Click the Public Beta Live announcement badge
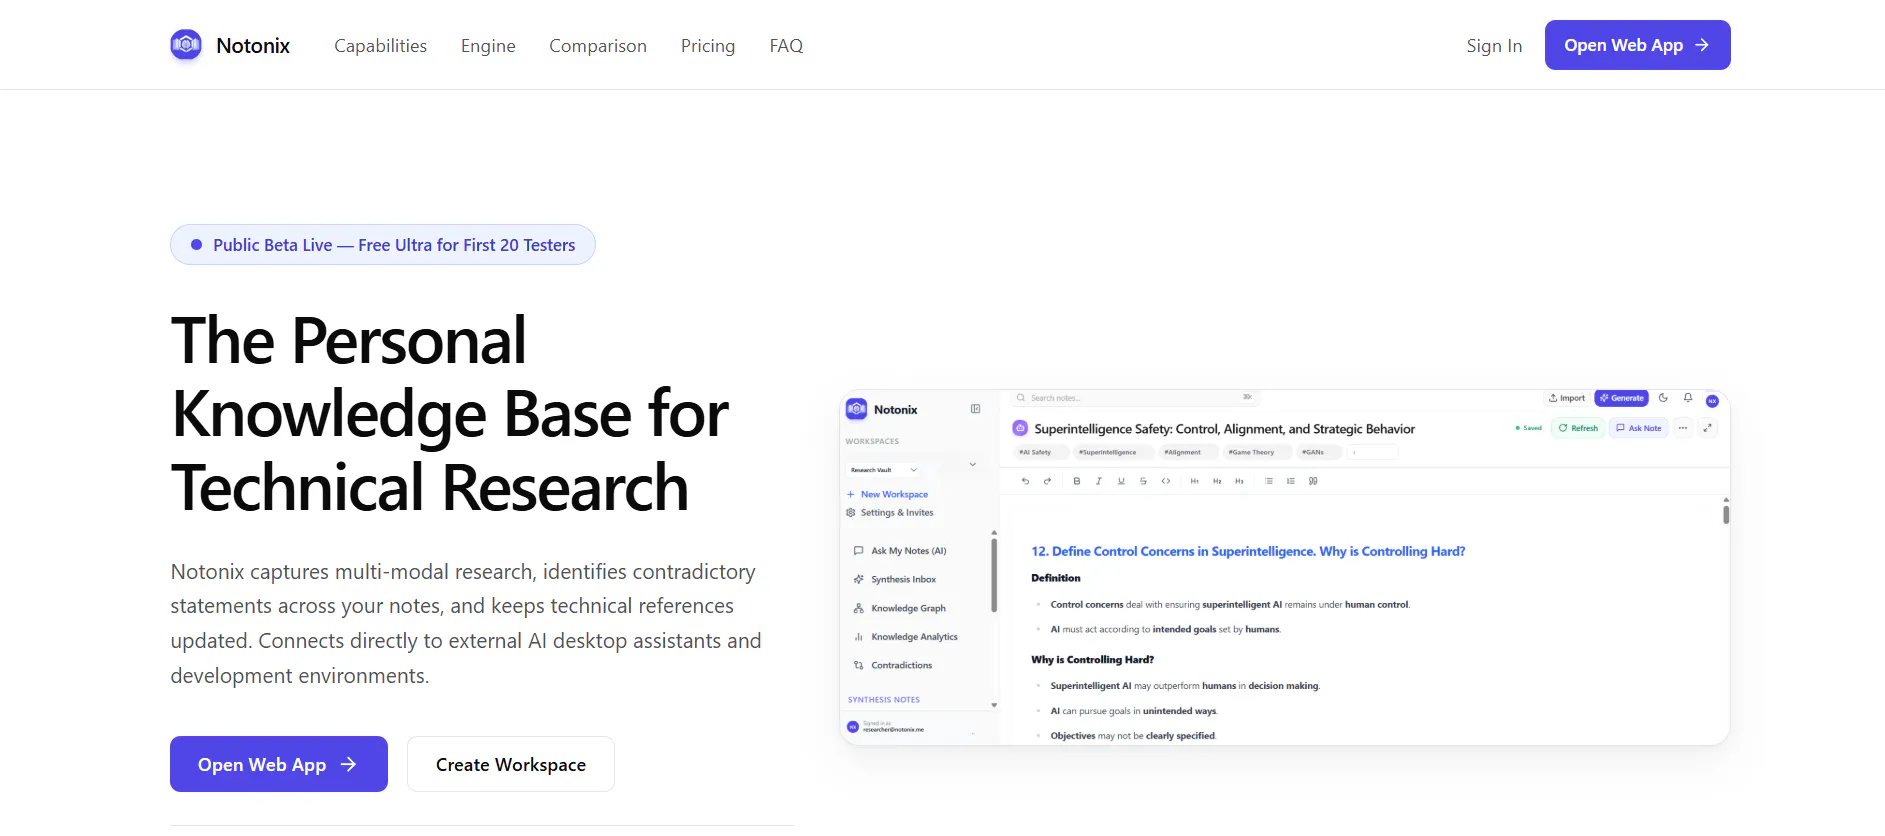1885x836 pixels. (x=383, y=245)
